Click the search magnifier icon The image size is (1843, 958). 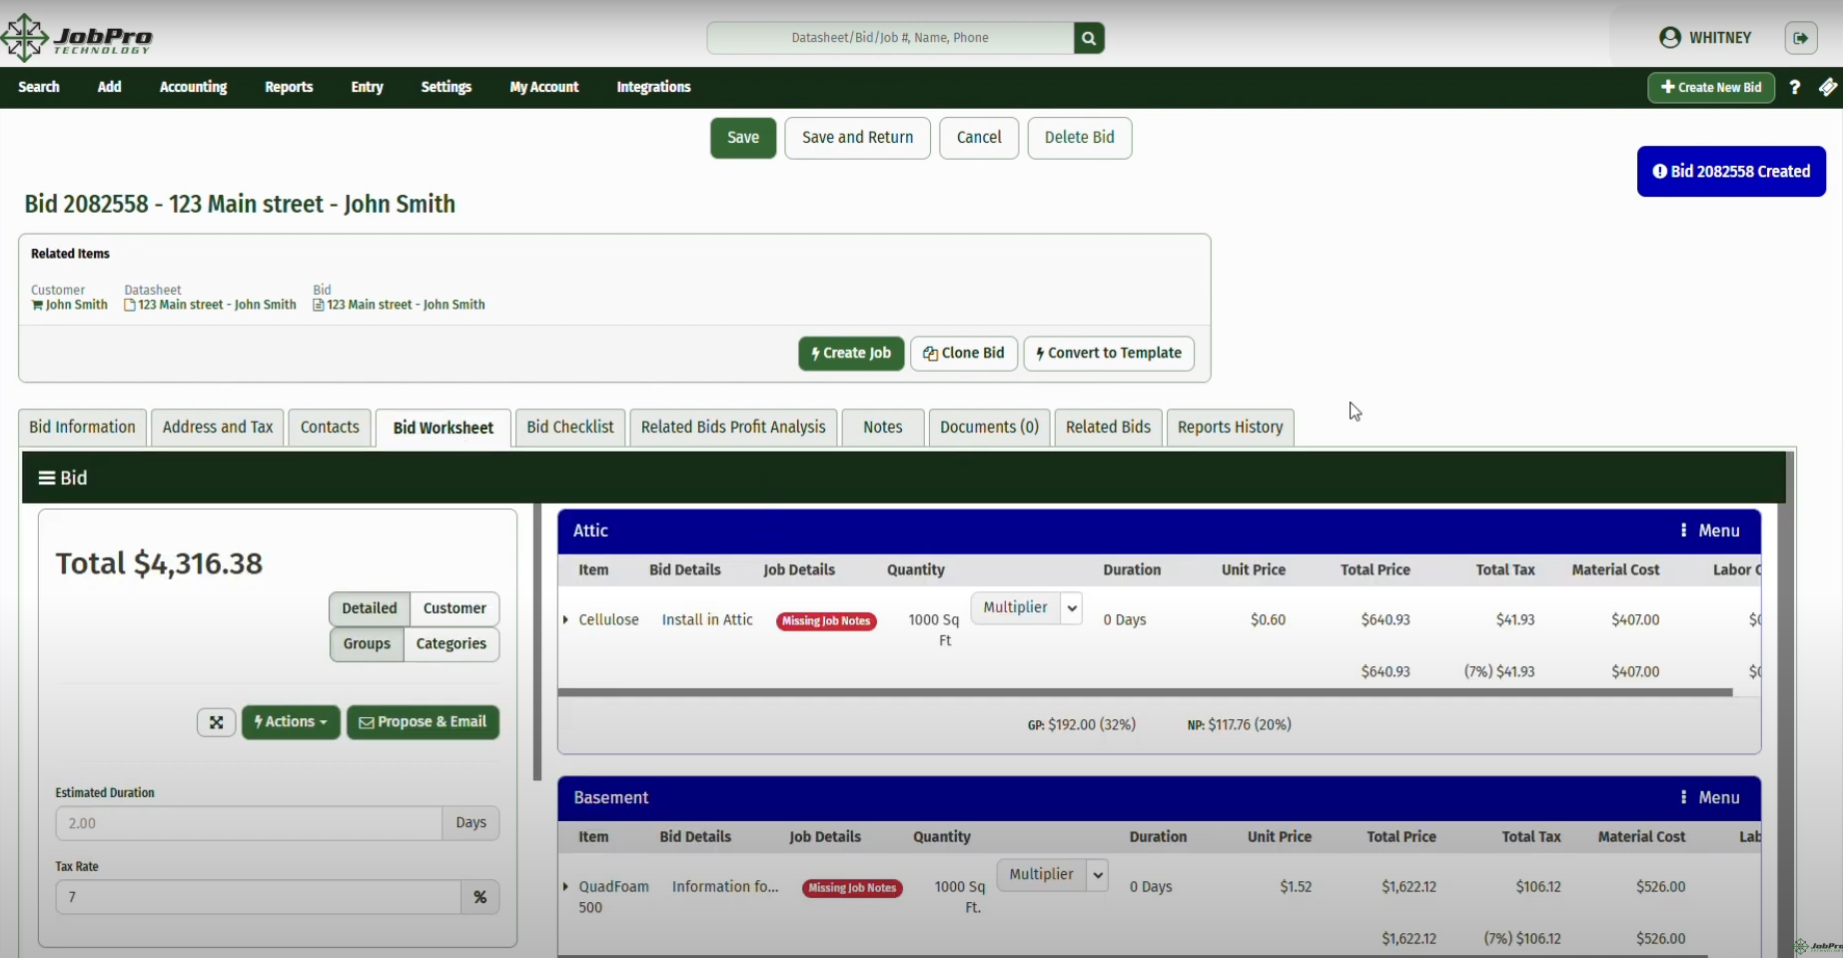pos(1088,37)
